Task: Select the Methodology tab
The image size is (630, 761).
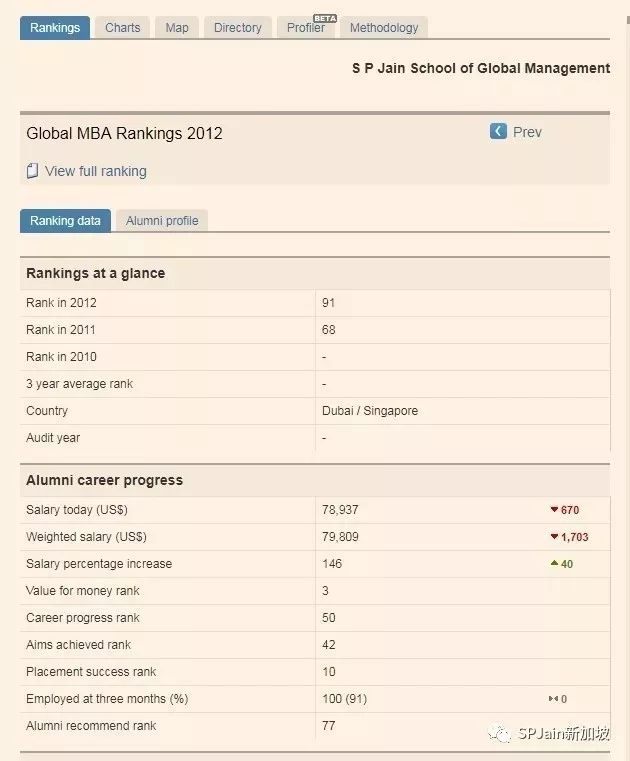Action: tap(384, 28)
